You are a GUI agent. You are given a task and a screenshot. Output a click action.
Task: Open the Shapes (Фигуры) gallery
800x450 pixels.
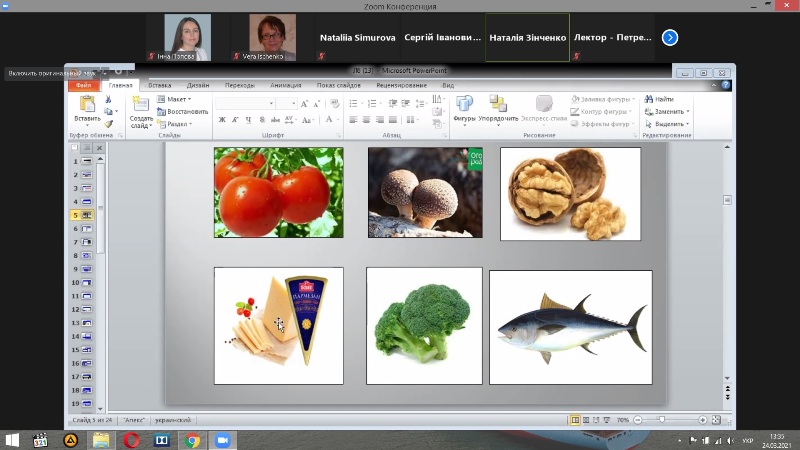tap(464, 105)
